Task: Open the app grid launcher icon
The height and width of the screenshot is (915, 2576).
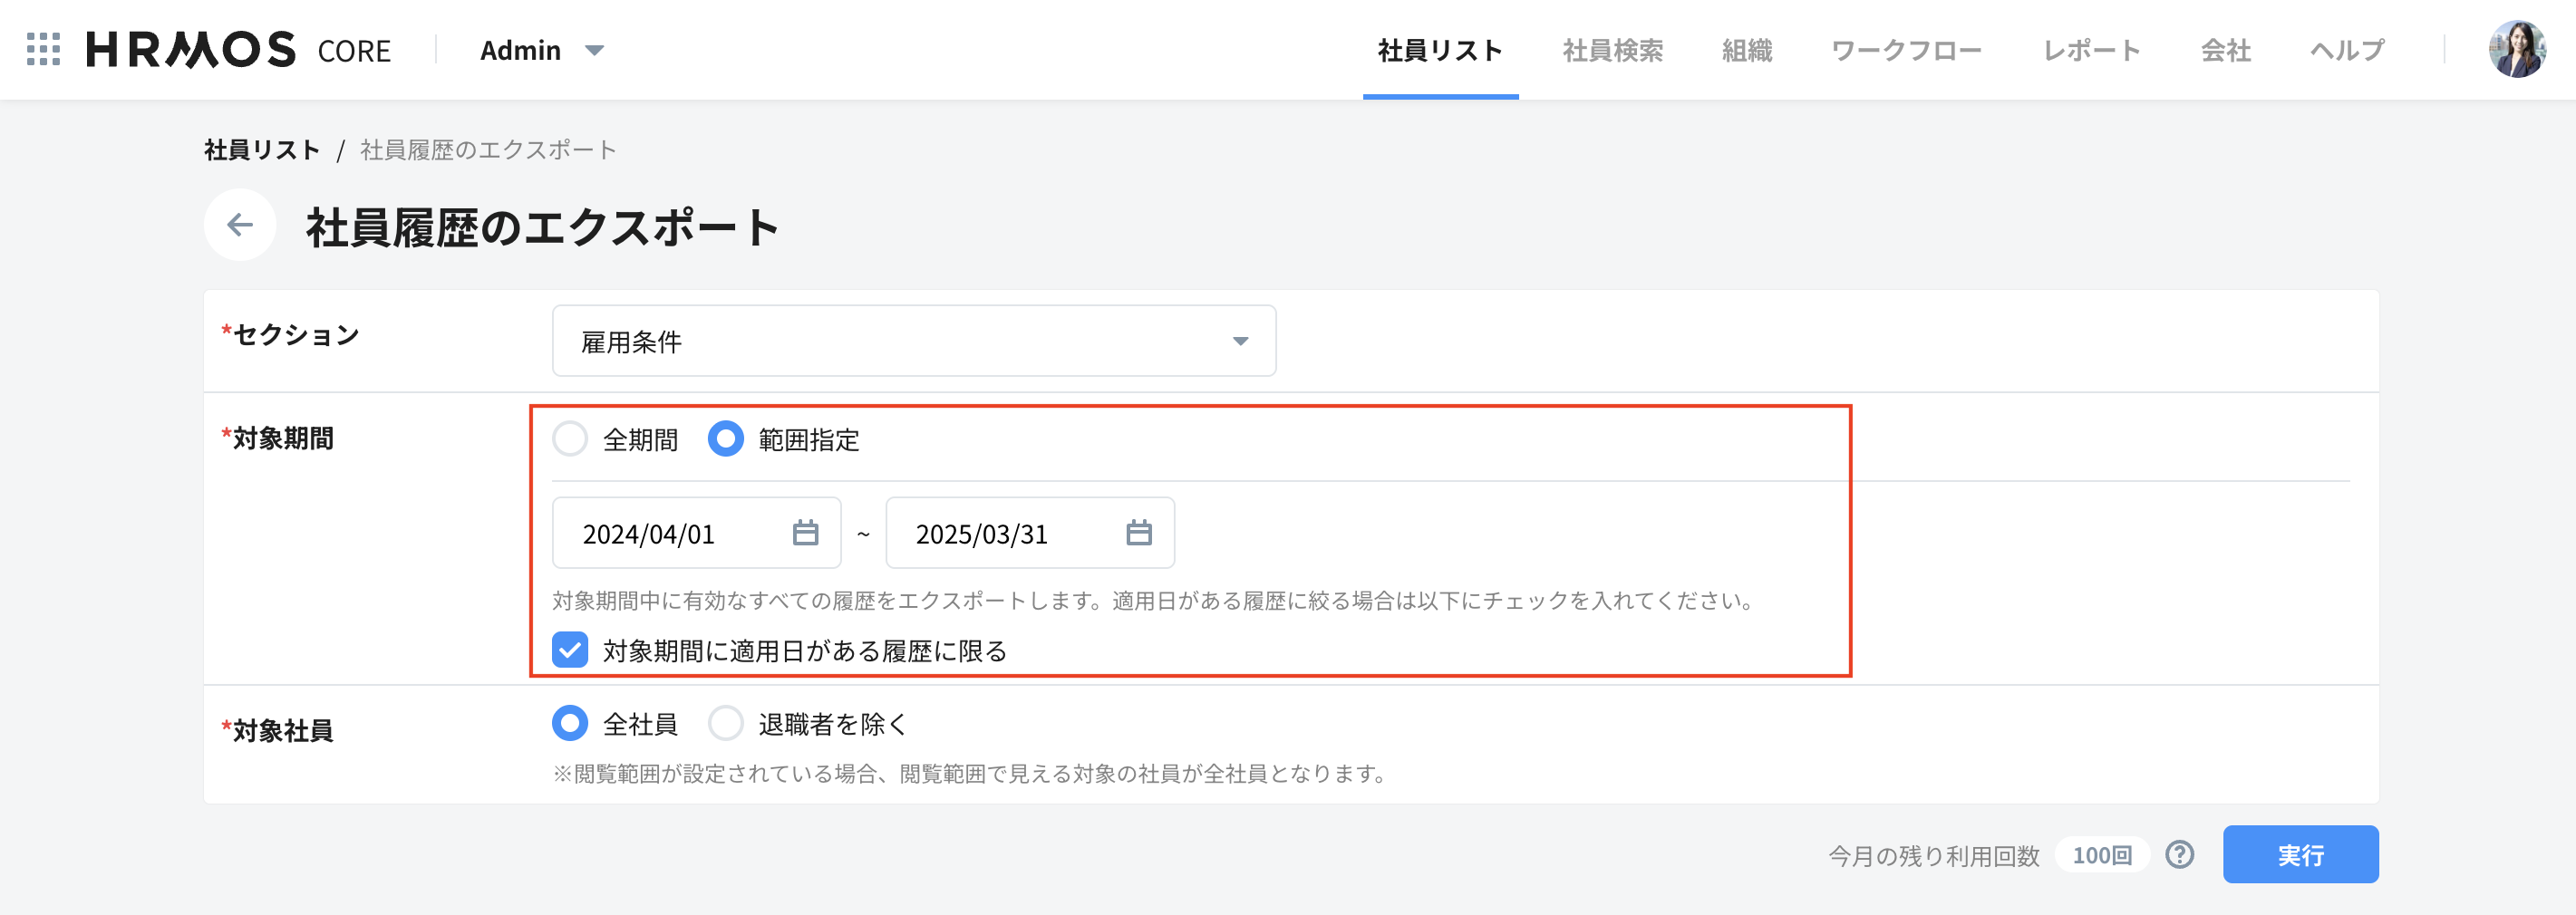Action: [x=43, y=49]
